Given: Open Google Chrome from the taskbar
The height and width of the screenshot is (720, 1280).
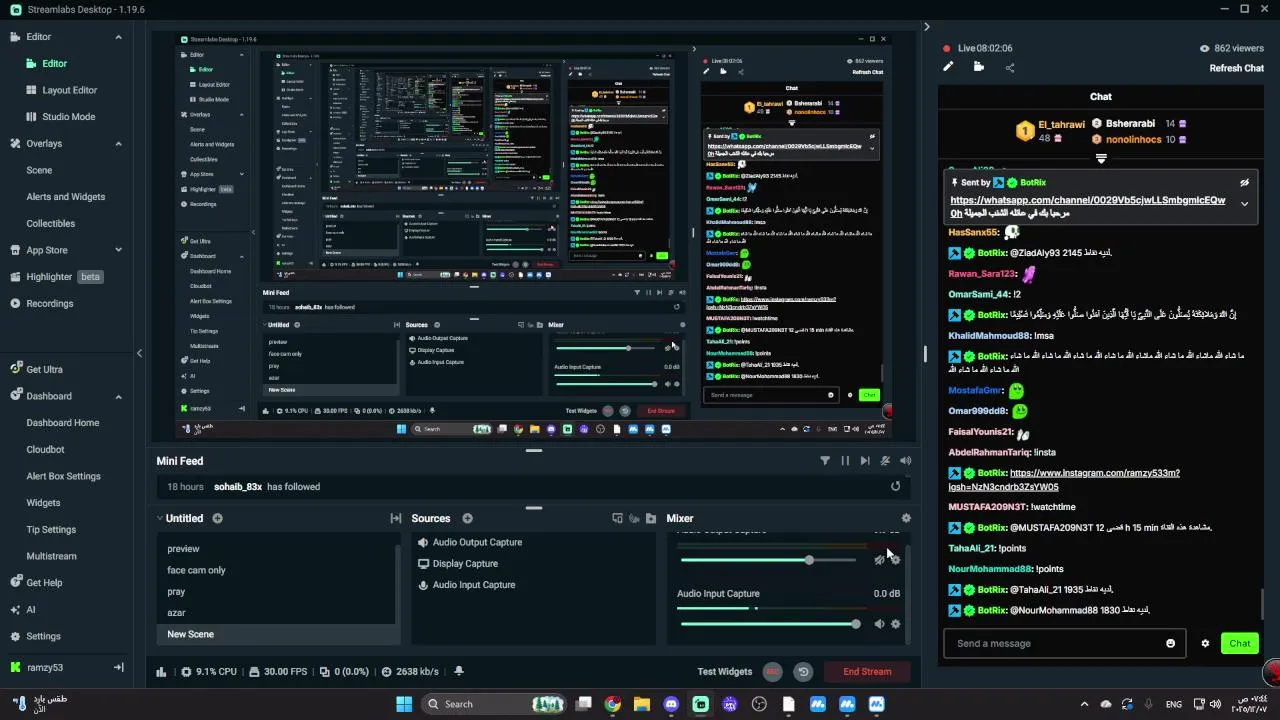Looking at the screenshot, I should click(x=612, y=704).
